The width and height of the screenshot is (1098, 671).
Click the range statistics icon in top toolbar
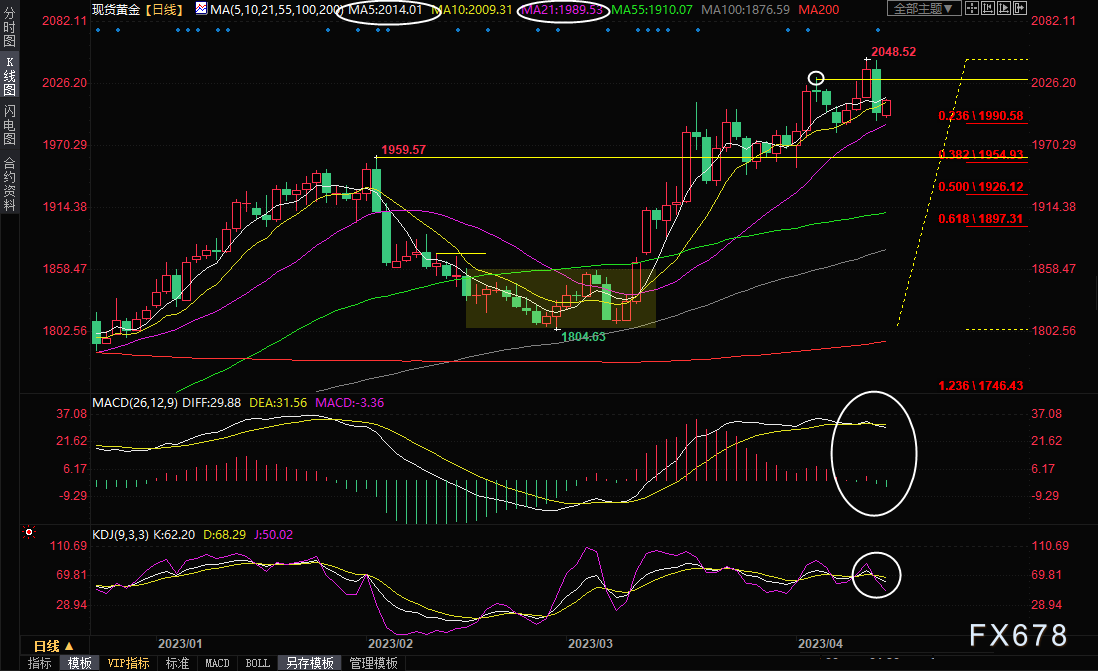988,8
